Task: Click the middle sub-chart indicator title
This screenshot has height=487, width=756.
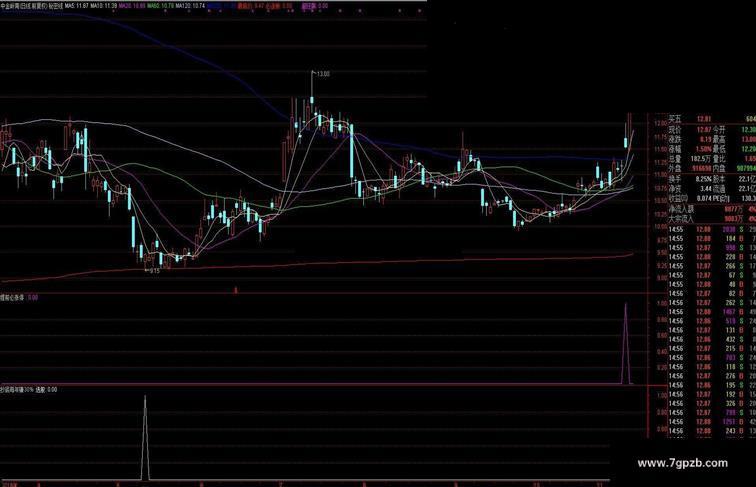Action: pos(13,298)
